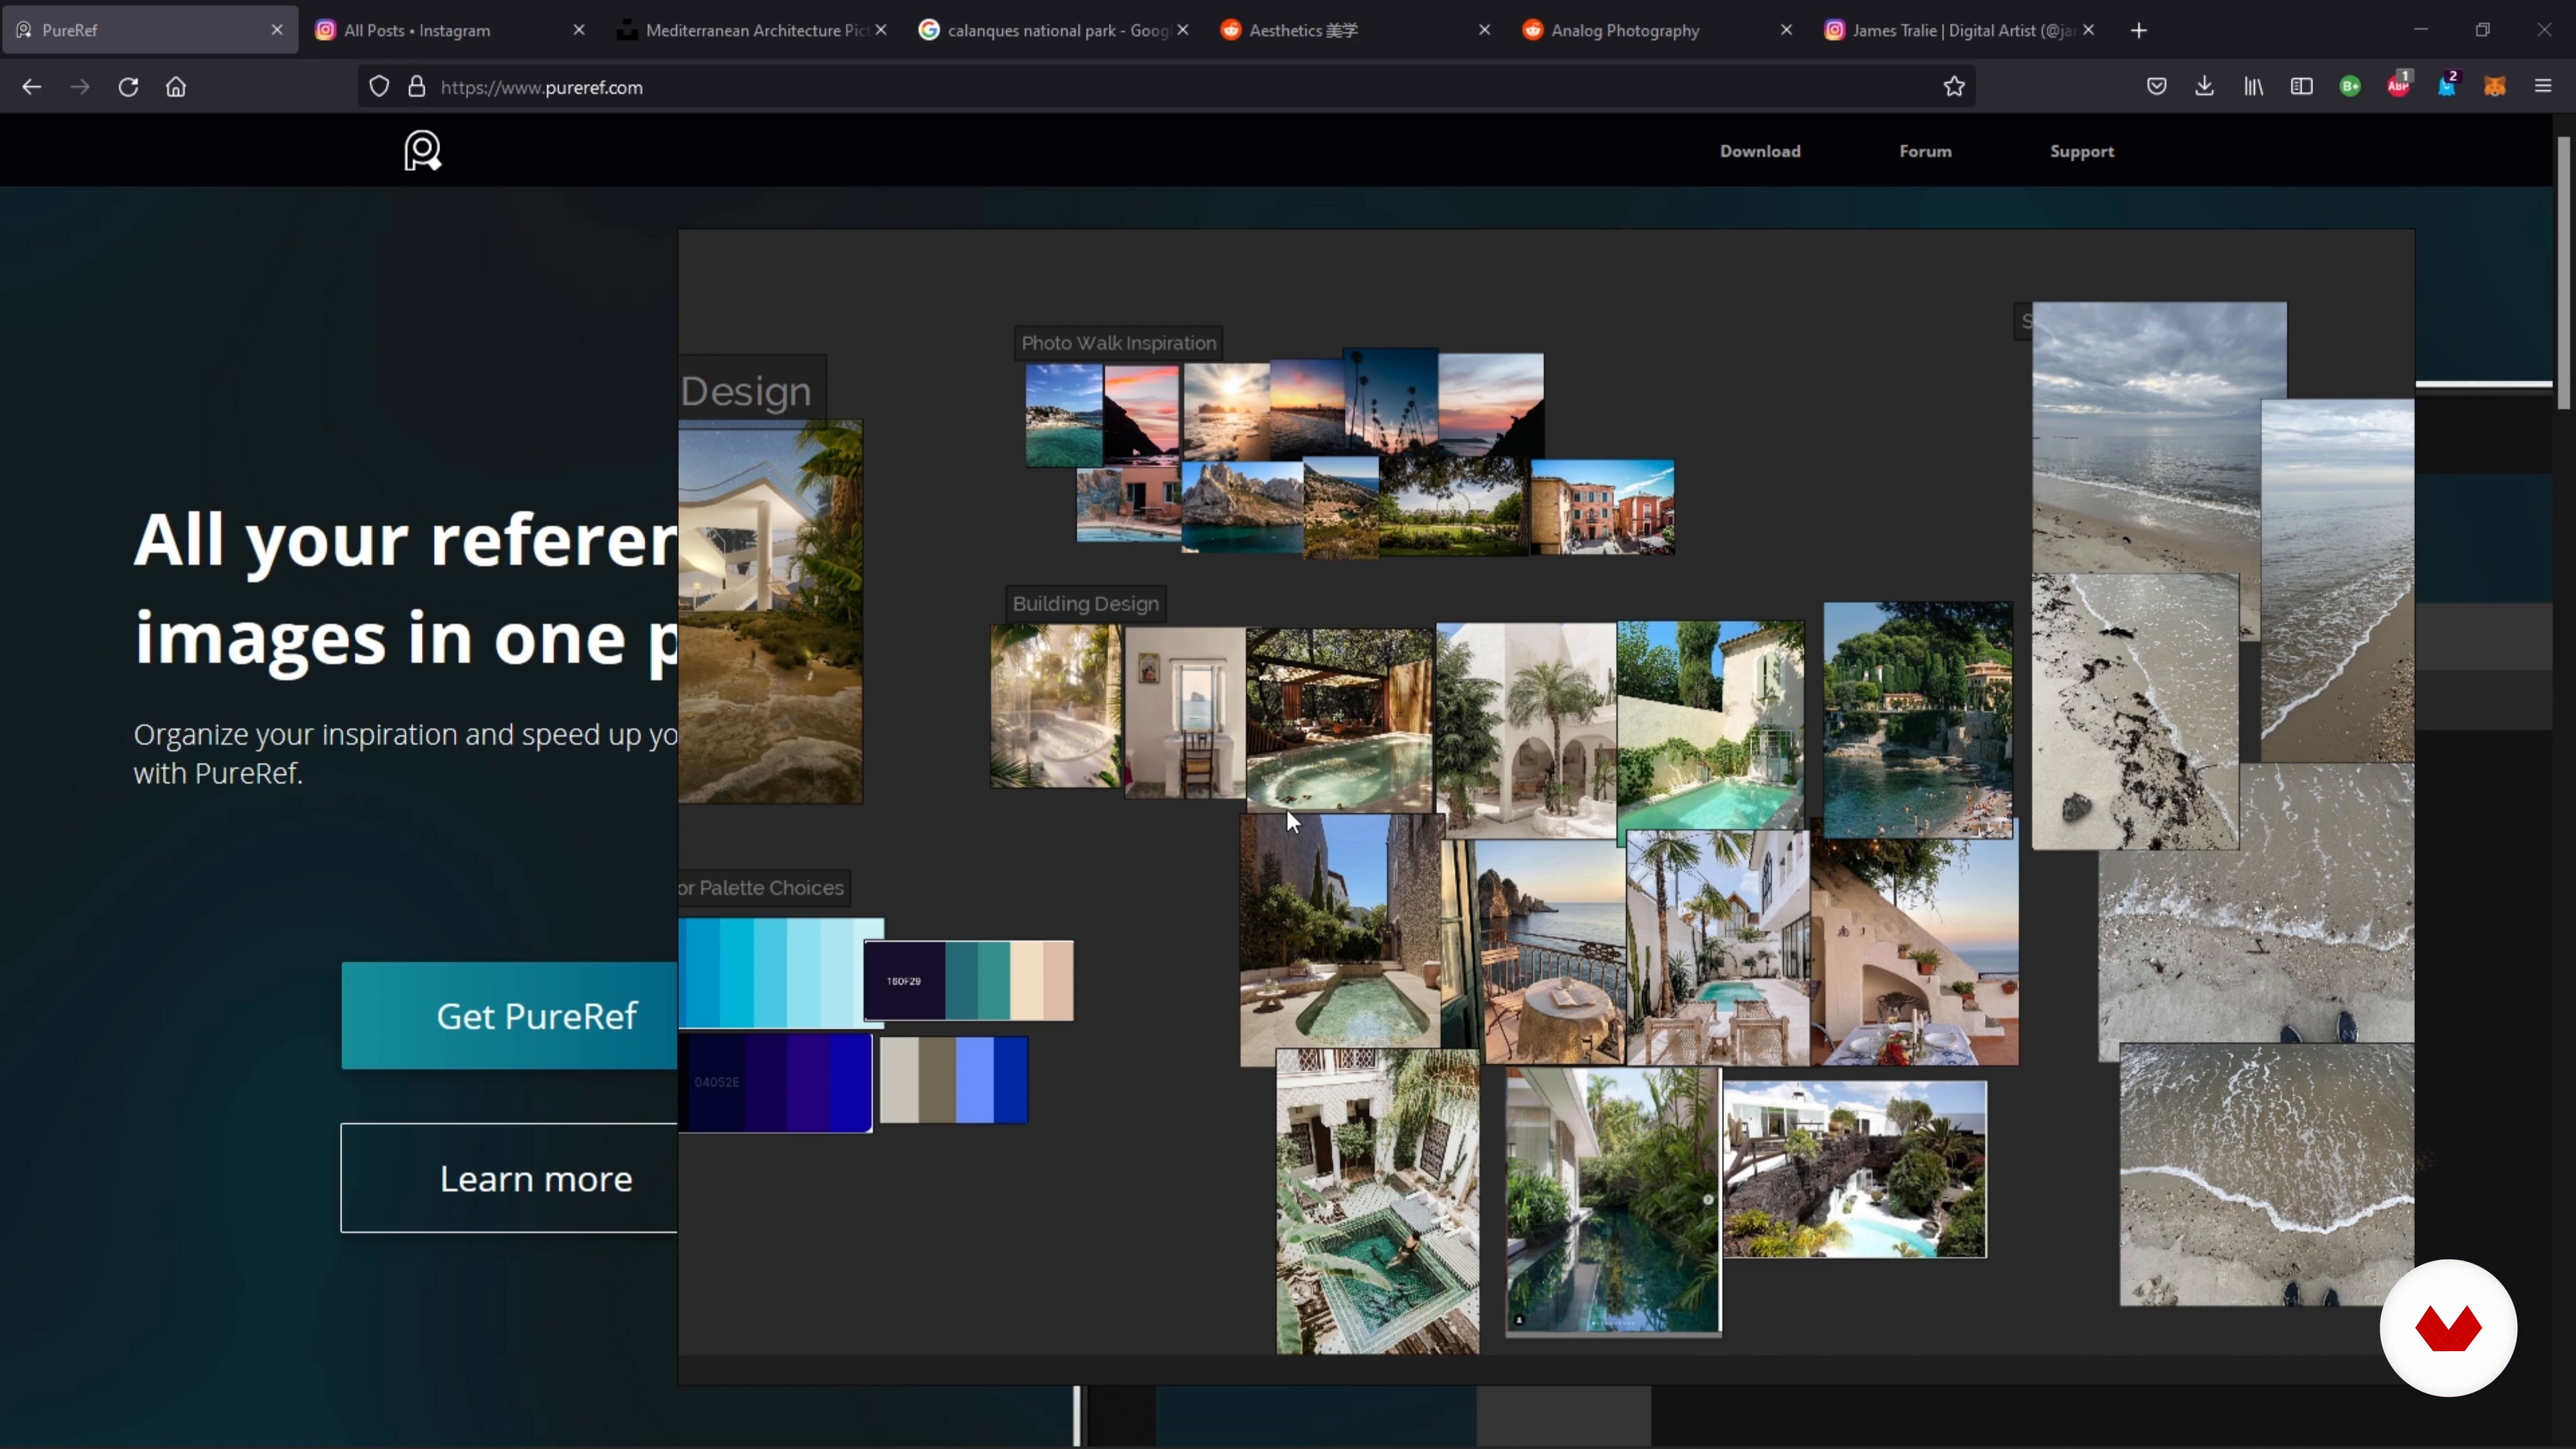Bookmark this page with the star
2576x1449 pixels.
coord(1954,87)
